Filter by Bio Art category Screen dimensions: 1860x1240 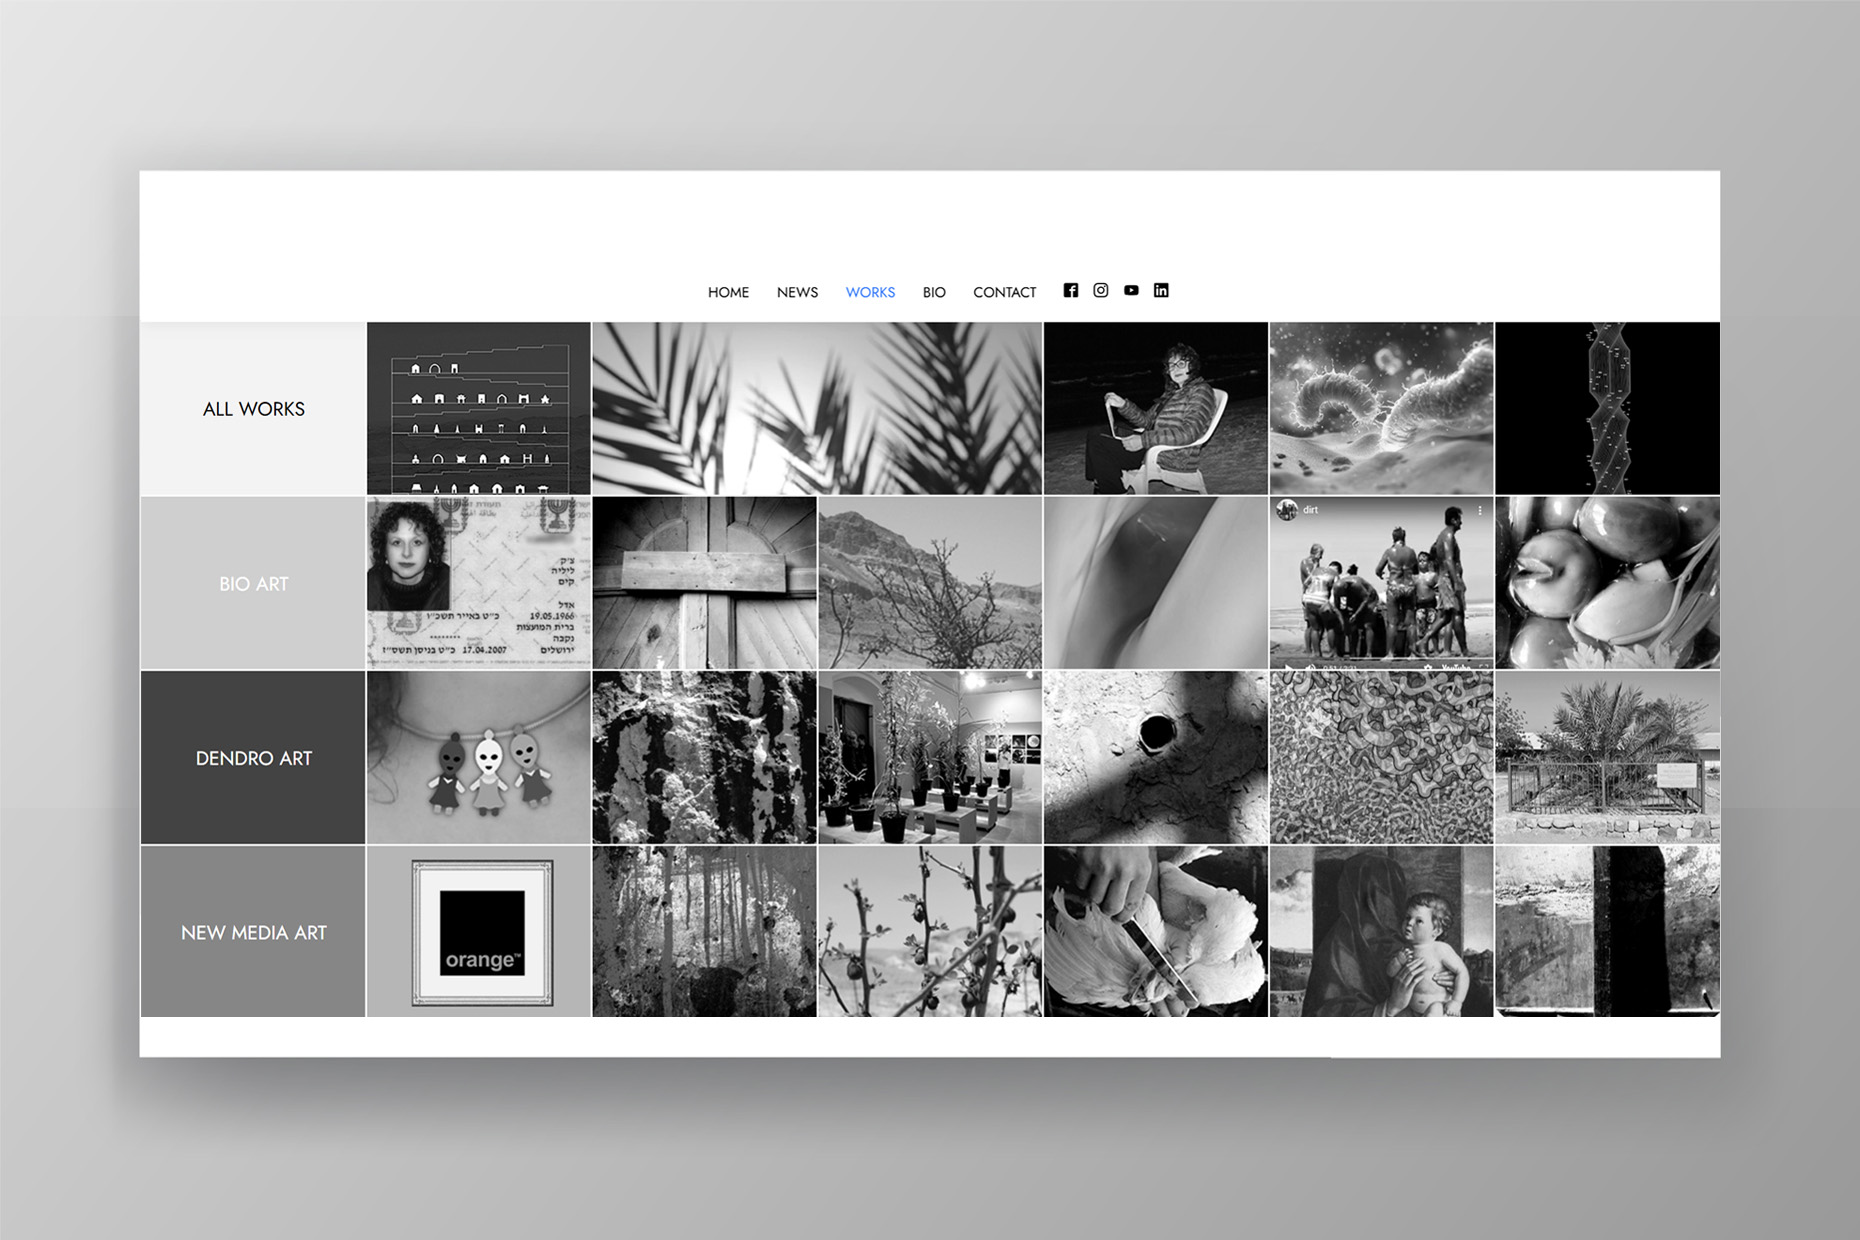click(x=253, y=583)
